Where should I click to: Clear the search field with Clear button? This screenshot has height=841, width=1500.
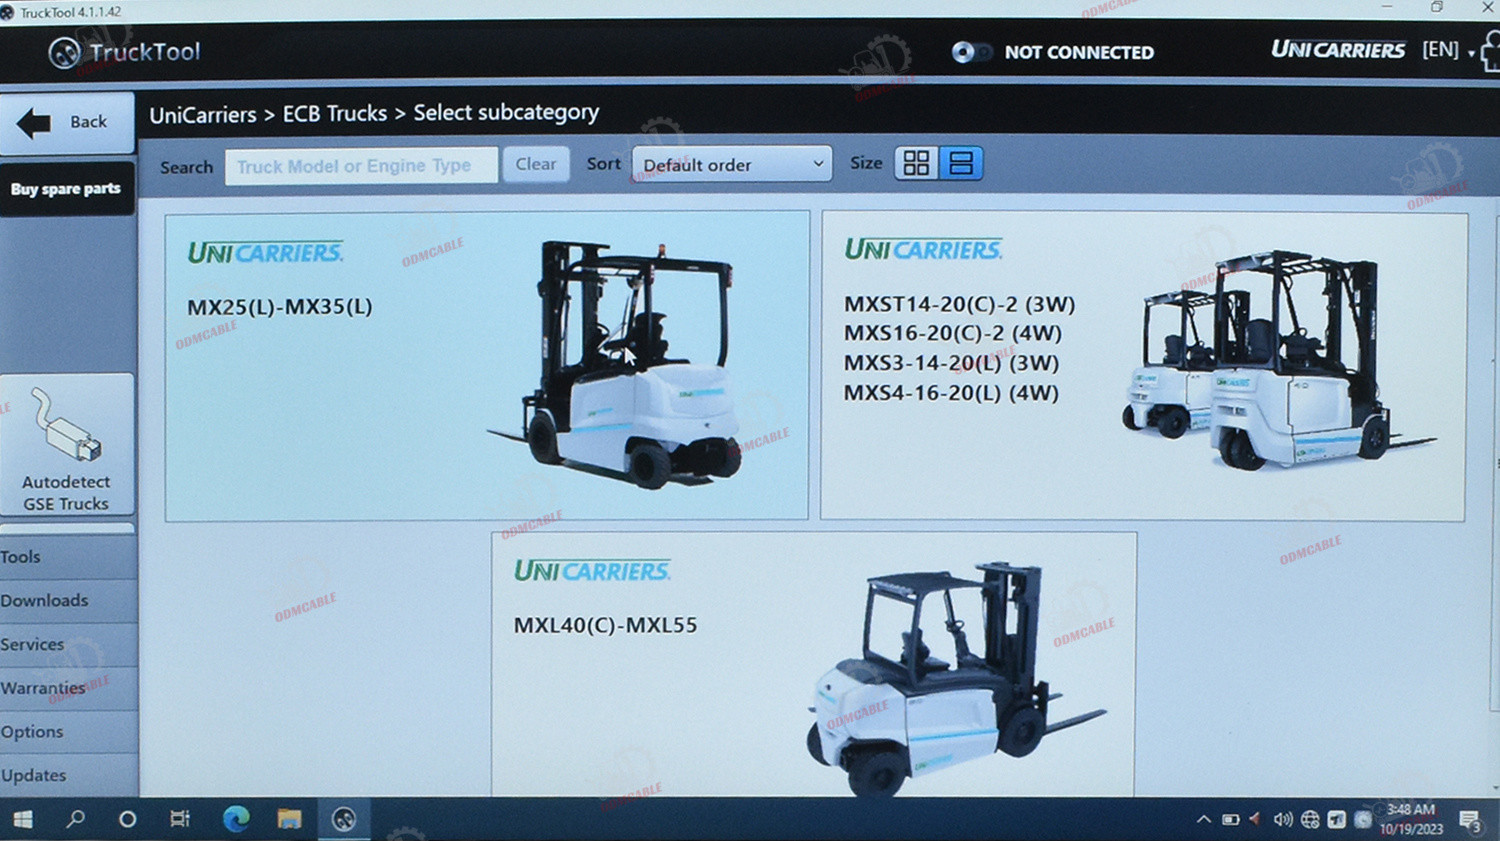(536, 164)
